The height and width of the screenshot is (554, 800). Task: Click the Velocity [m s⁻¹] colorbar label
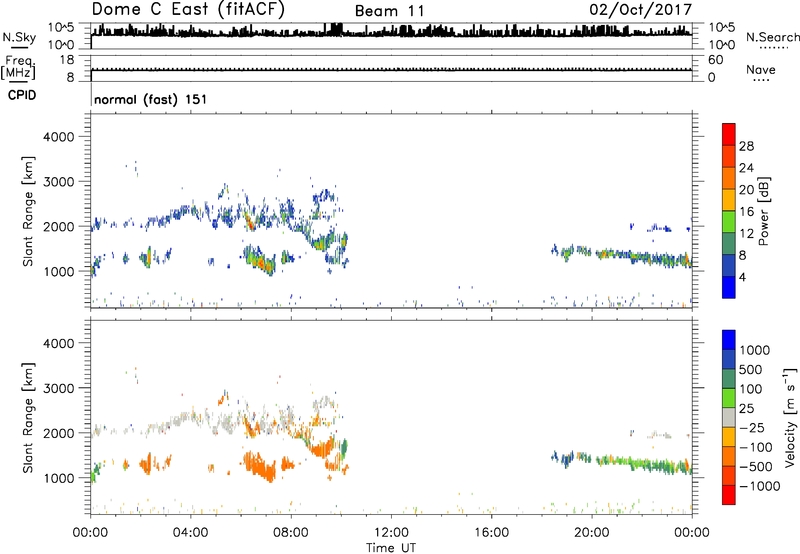coord(790,417)
